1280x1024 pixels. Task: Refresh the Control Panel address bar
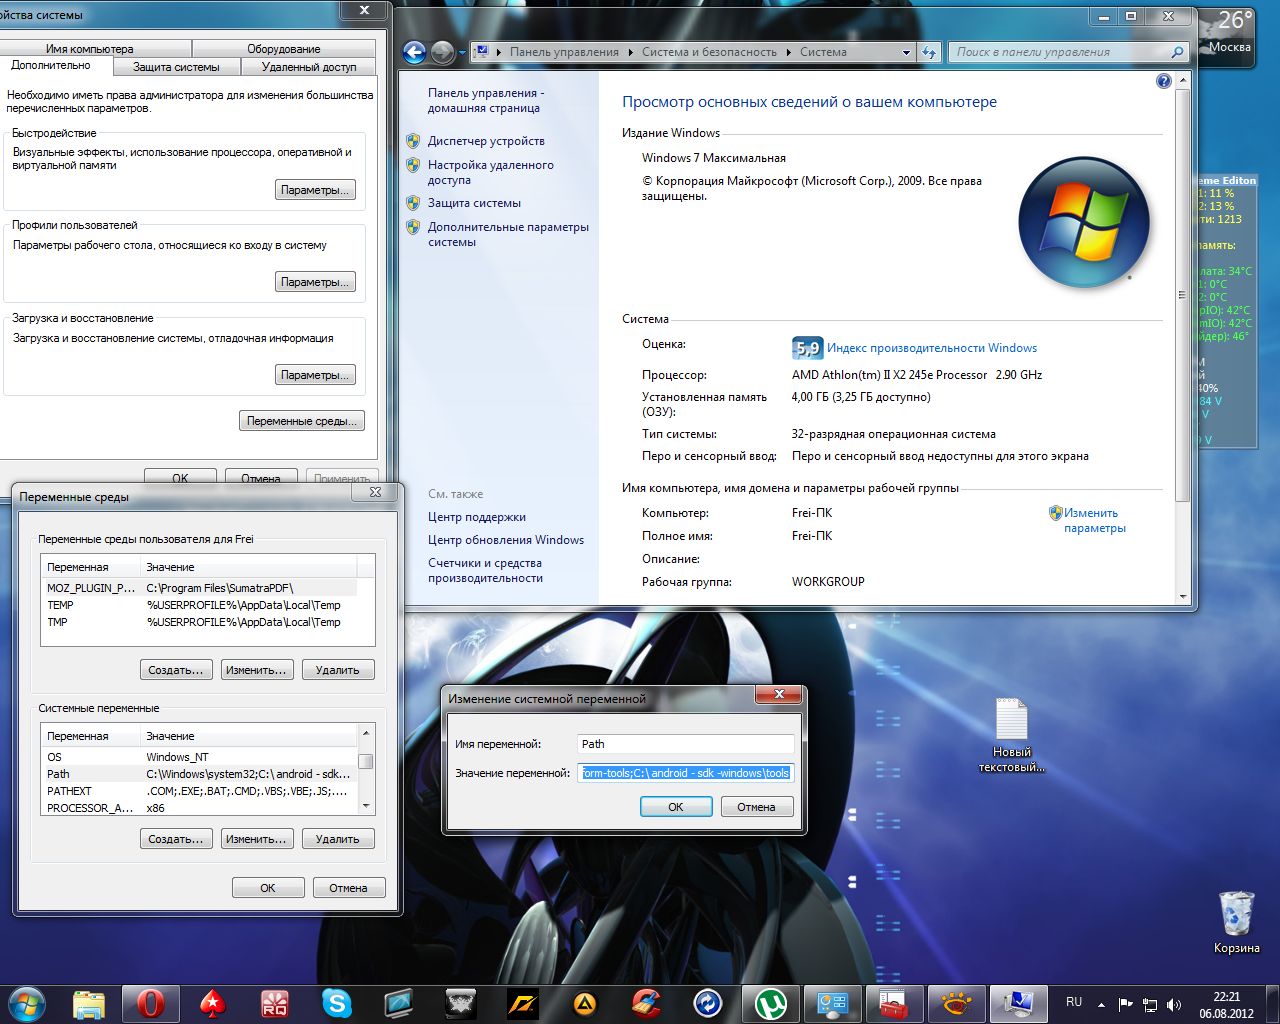pos(930,52)
